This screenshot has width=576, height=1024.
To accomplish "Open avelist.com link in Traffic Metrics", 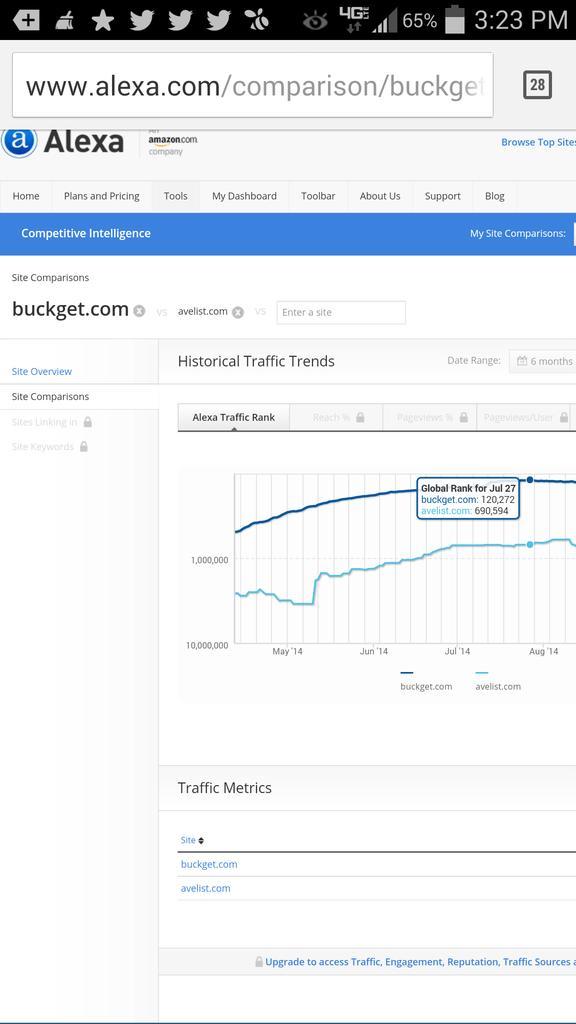I will tap(206, 888).
